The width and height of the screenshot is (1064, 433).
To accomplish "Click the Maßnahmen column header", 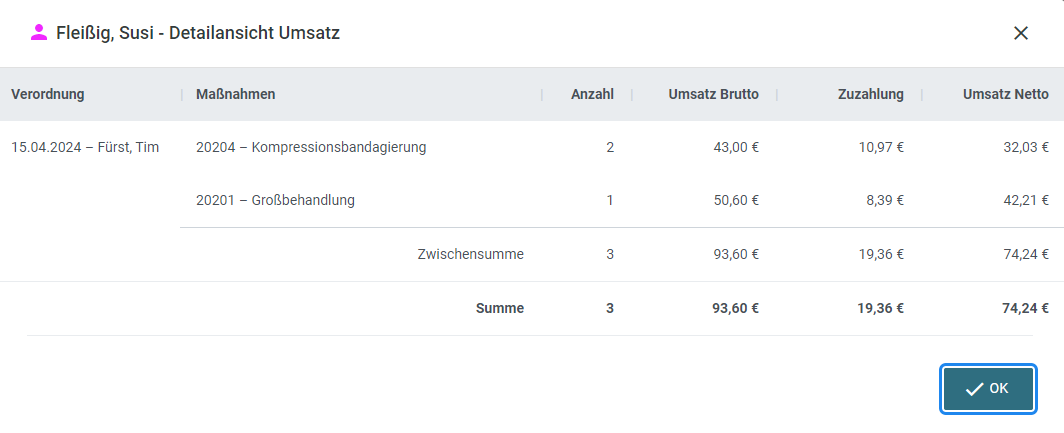I will [x=235, y=94].
